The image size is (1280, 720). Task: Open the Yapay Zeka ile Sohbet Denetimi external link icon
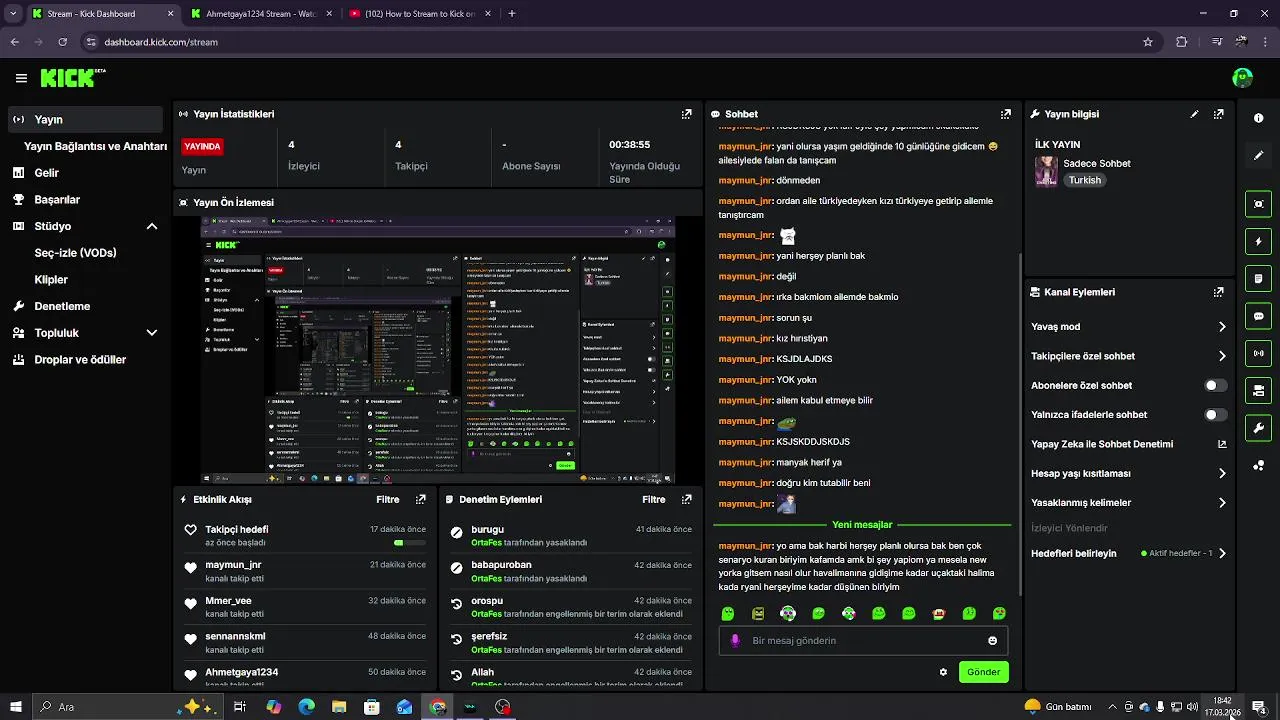[x=1222, y=444]
